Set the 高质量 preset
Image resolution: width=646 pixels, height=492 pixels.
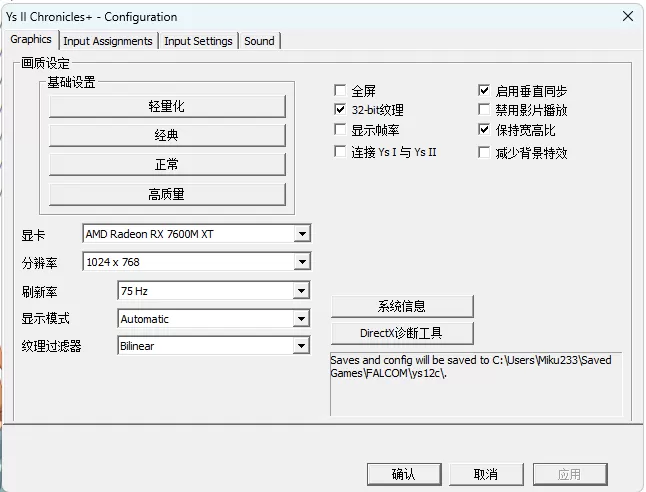tap(167, 194)
